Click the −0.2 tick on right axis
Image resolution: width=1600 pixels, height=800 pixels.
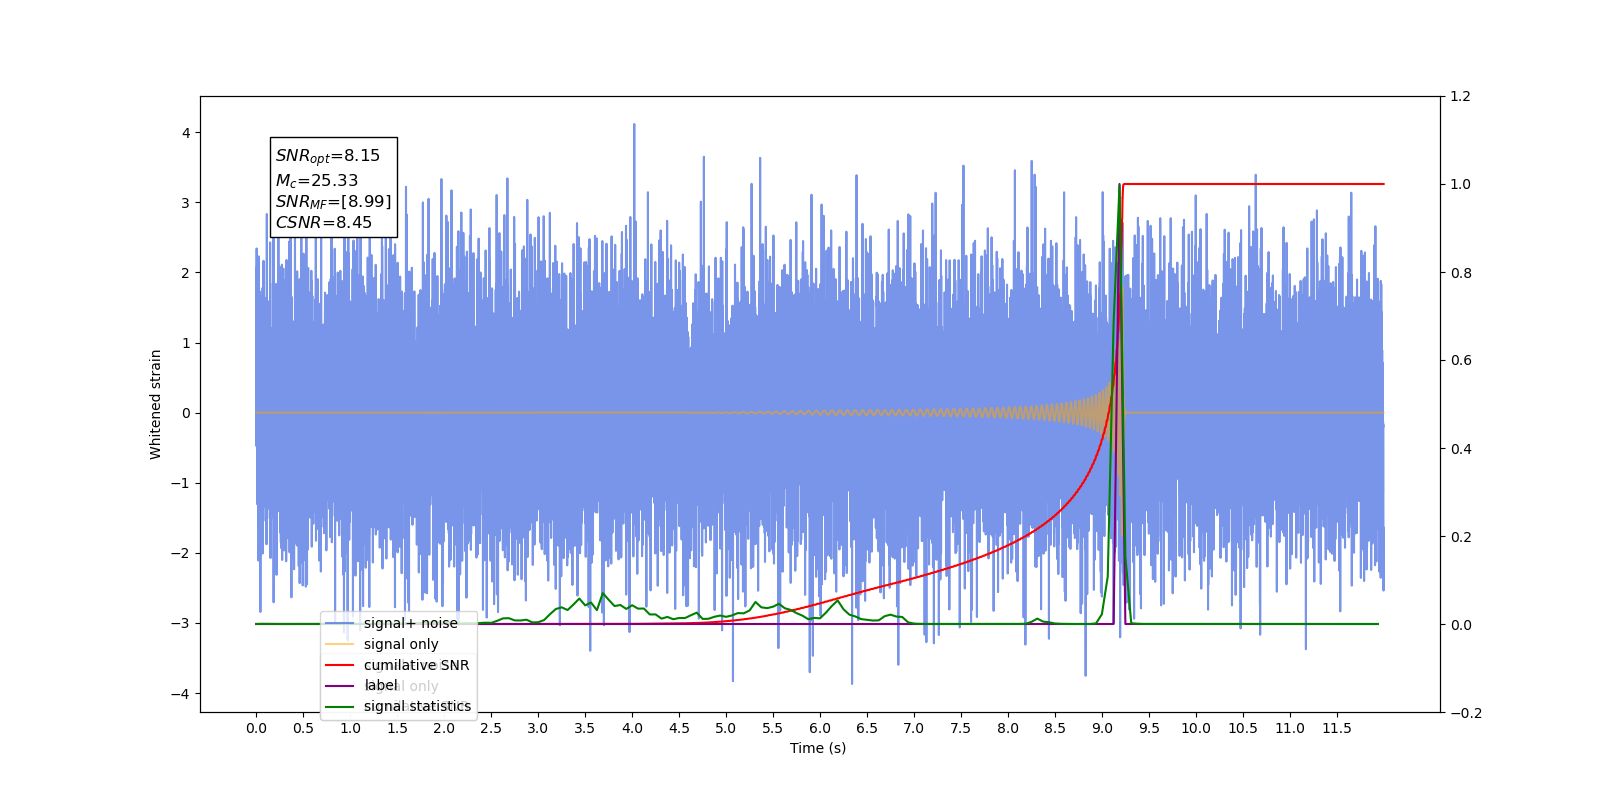point(1465,713)
